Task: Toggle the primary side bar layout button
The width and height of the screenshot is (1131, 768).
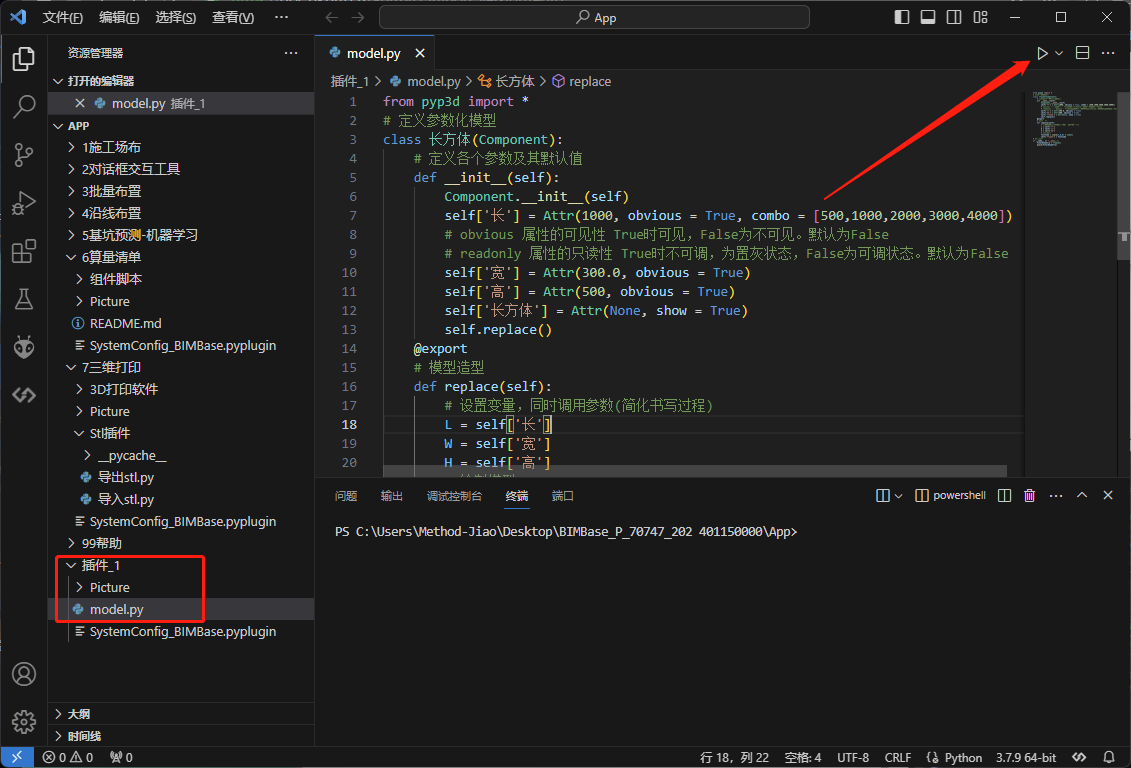Action: click(x=903, y=17)
